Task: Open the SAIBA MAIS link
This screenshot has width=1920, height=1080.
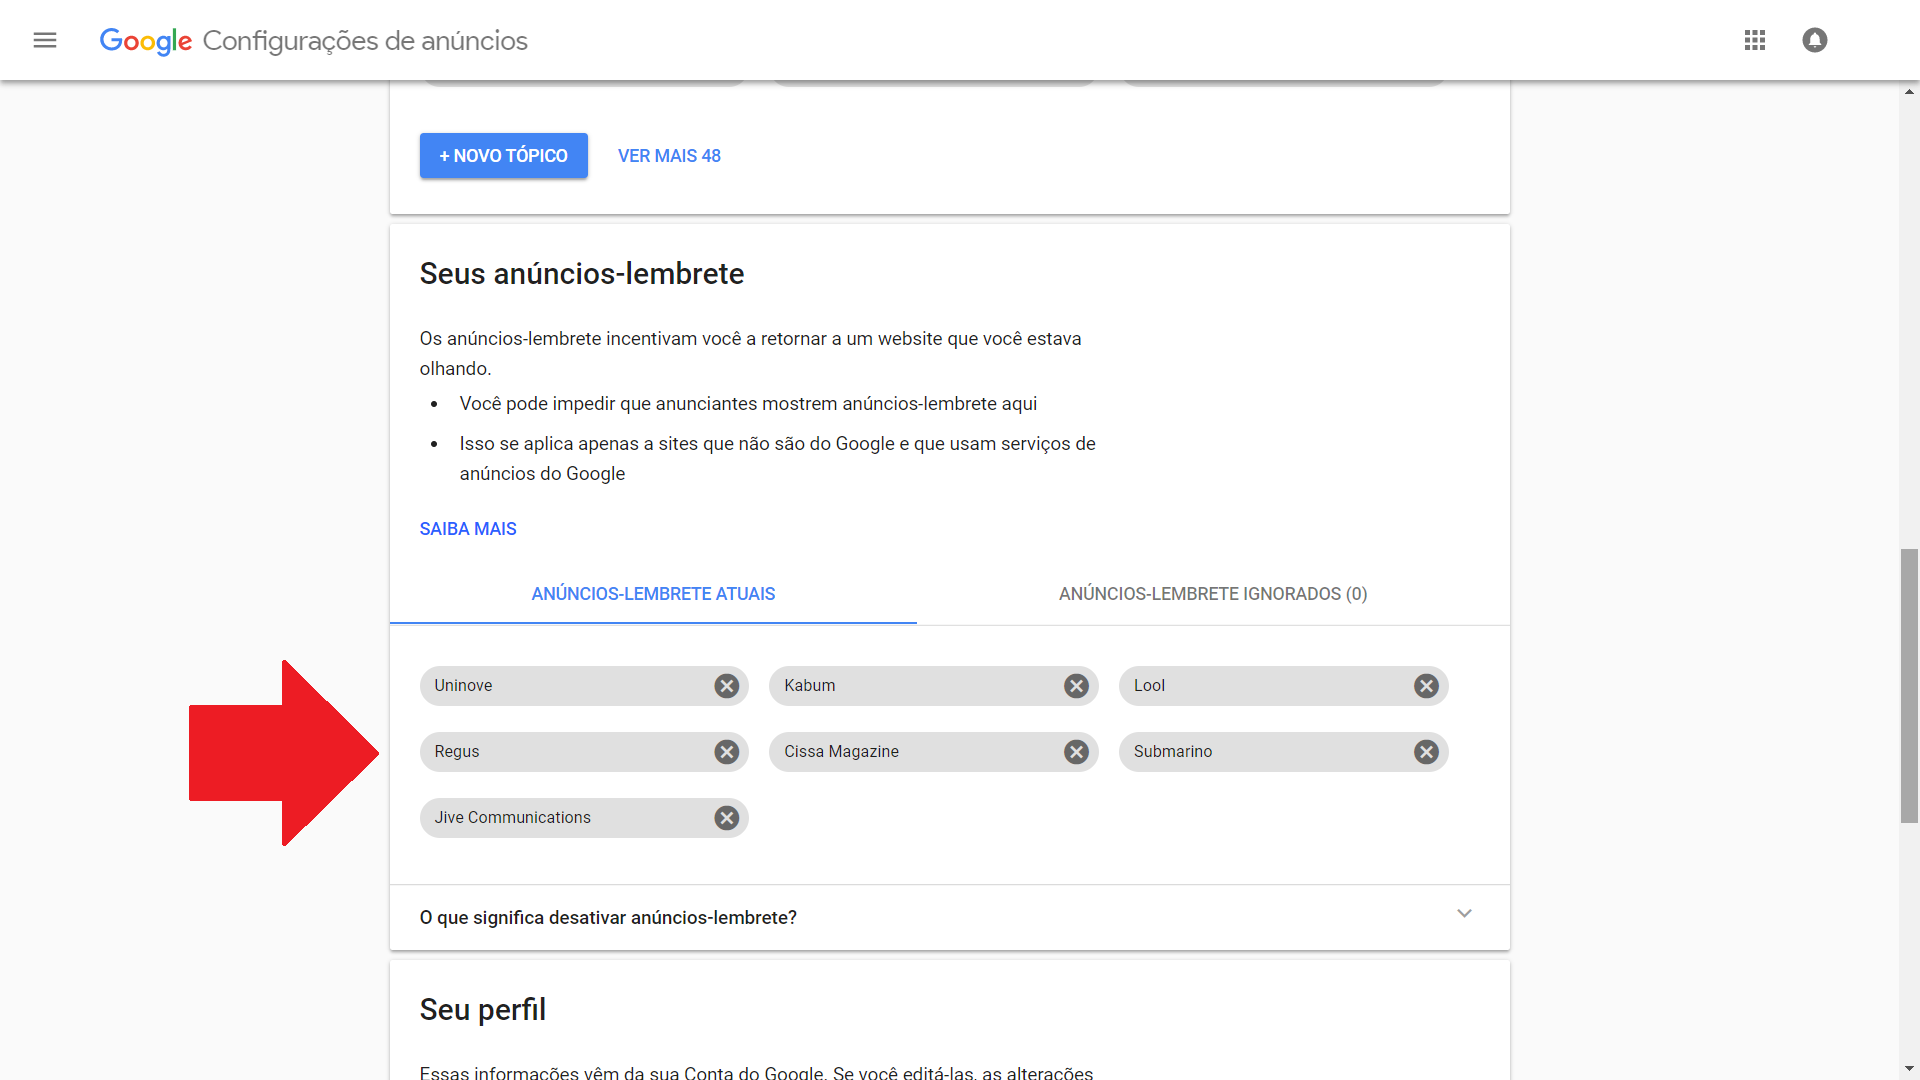Action: click(x=468, y=529)
